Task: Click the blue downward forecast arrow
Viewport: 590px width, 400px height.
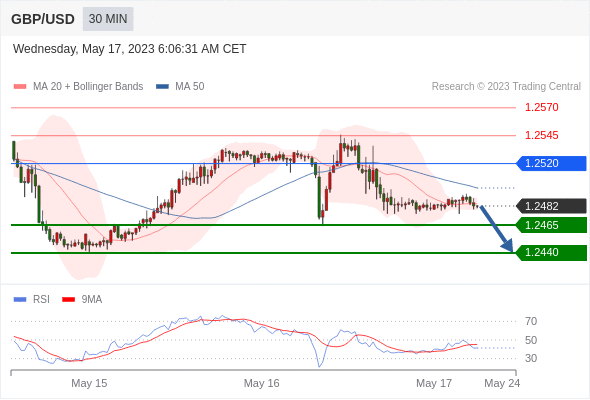Action: tap(496, 229)
